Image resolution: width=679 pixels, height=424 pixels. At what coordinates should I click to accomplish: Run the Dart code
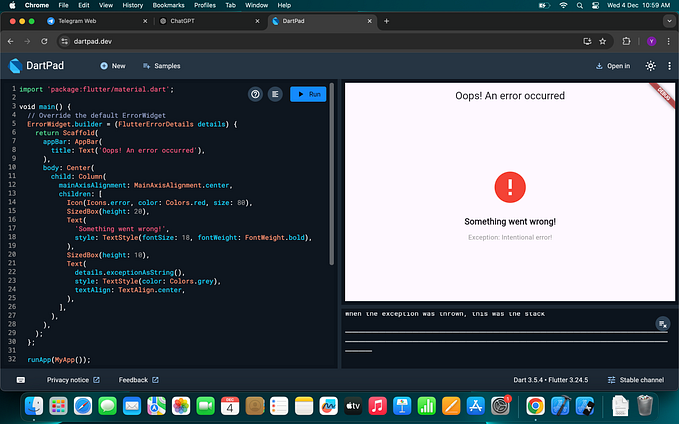[x=308, y=94]
